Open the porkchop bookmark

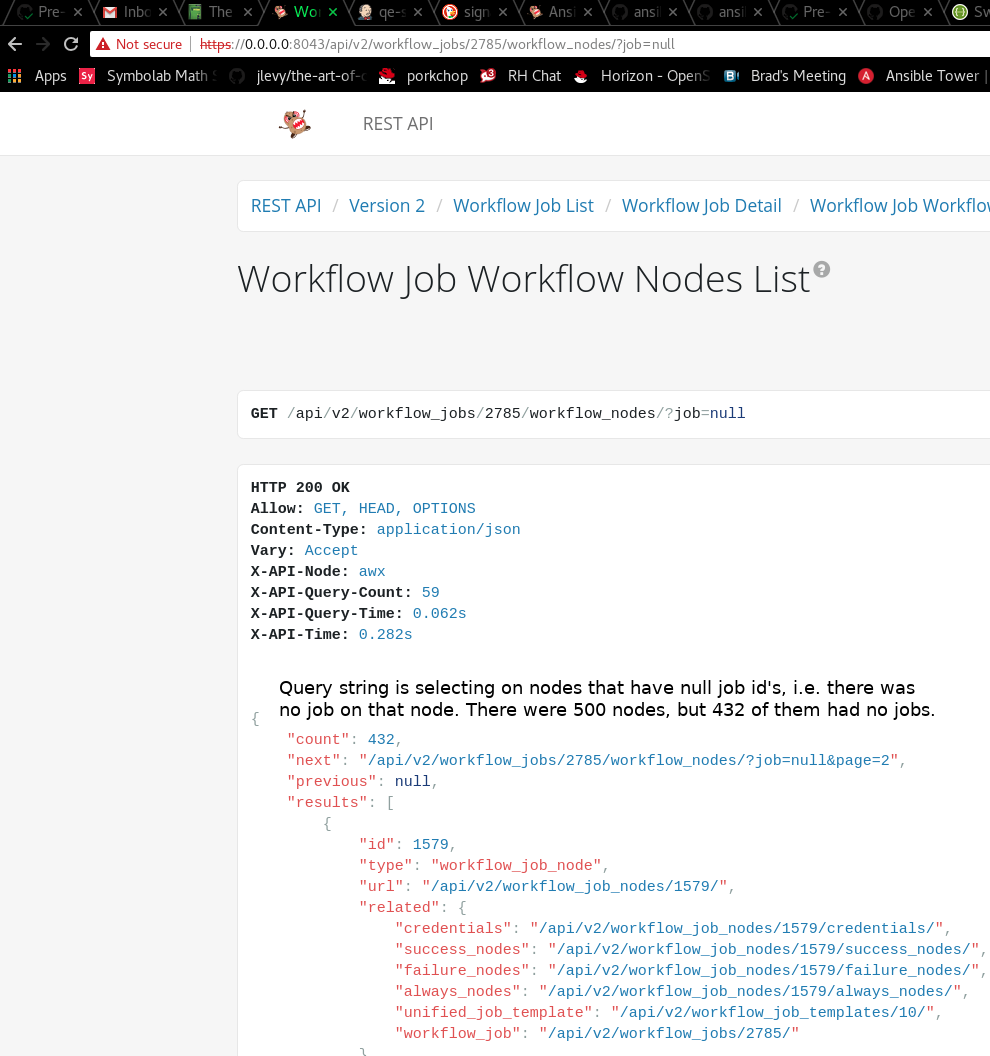[x=424, y=76]
